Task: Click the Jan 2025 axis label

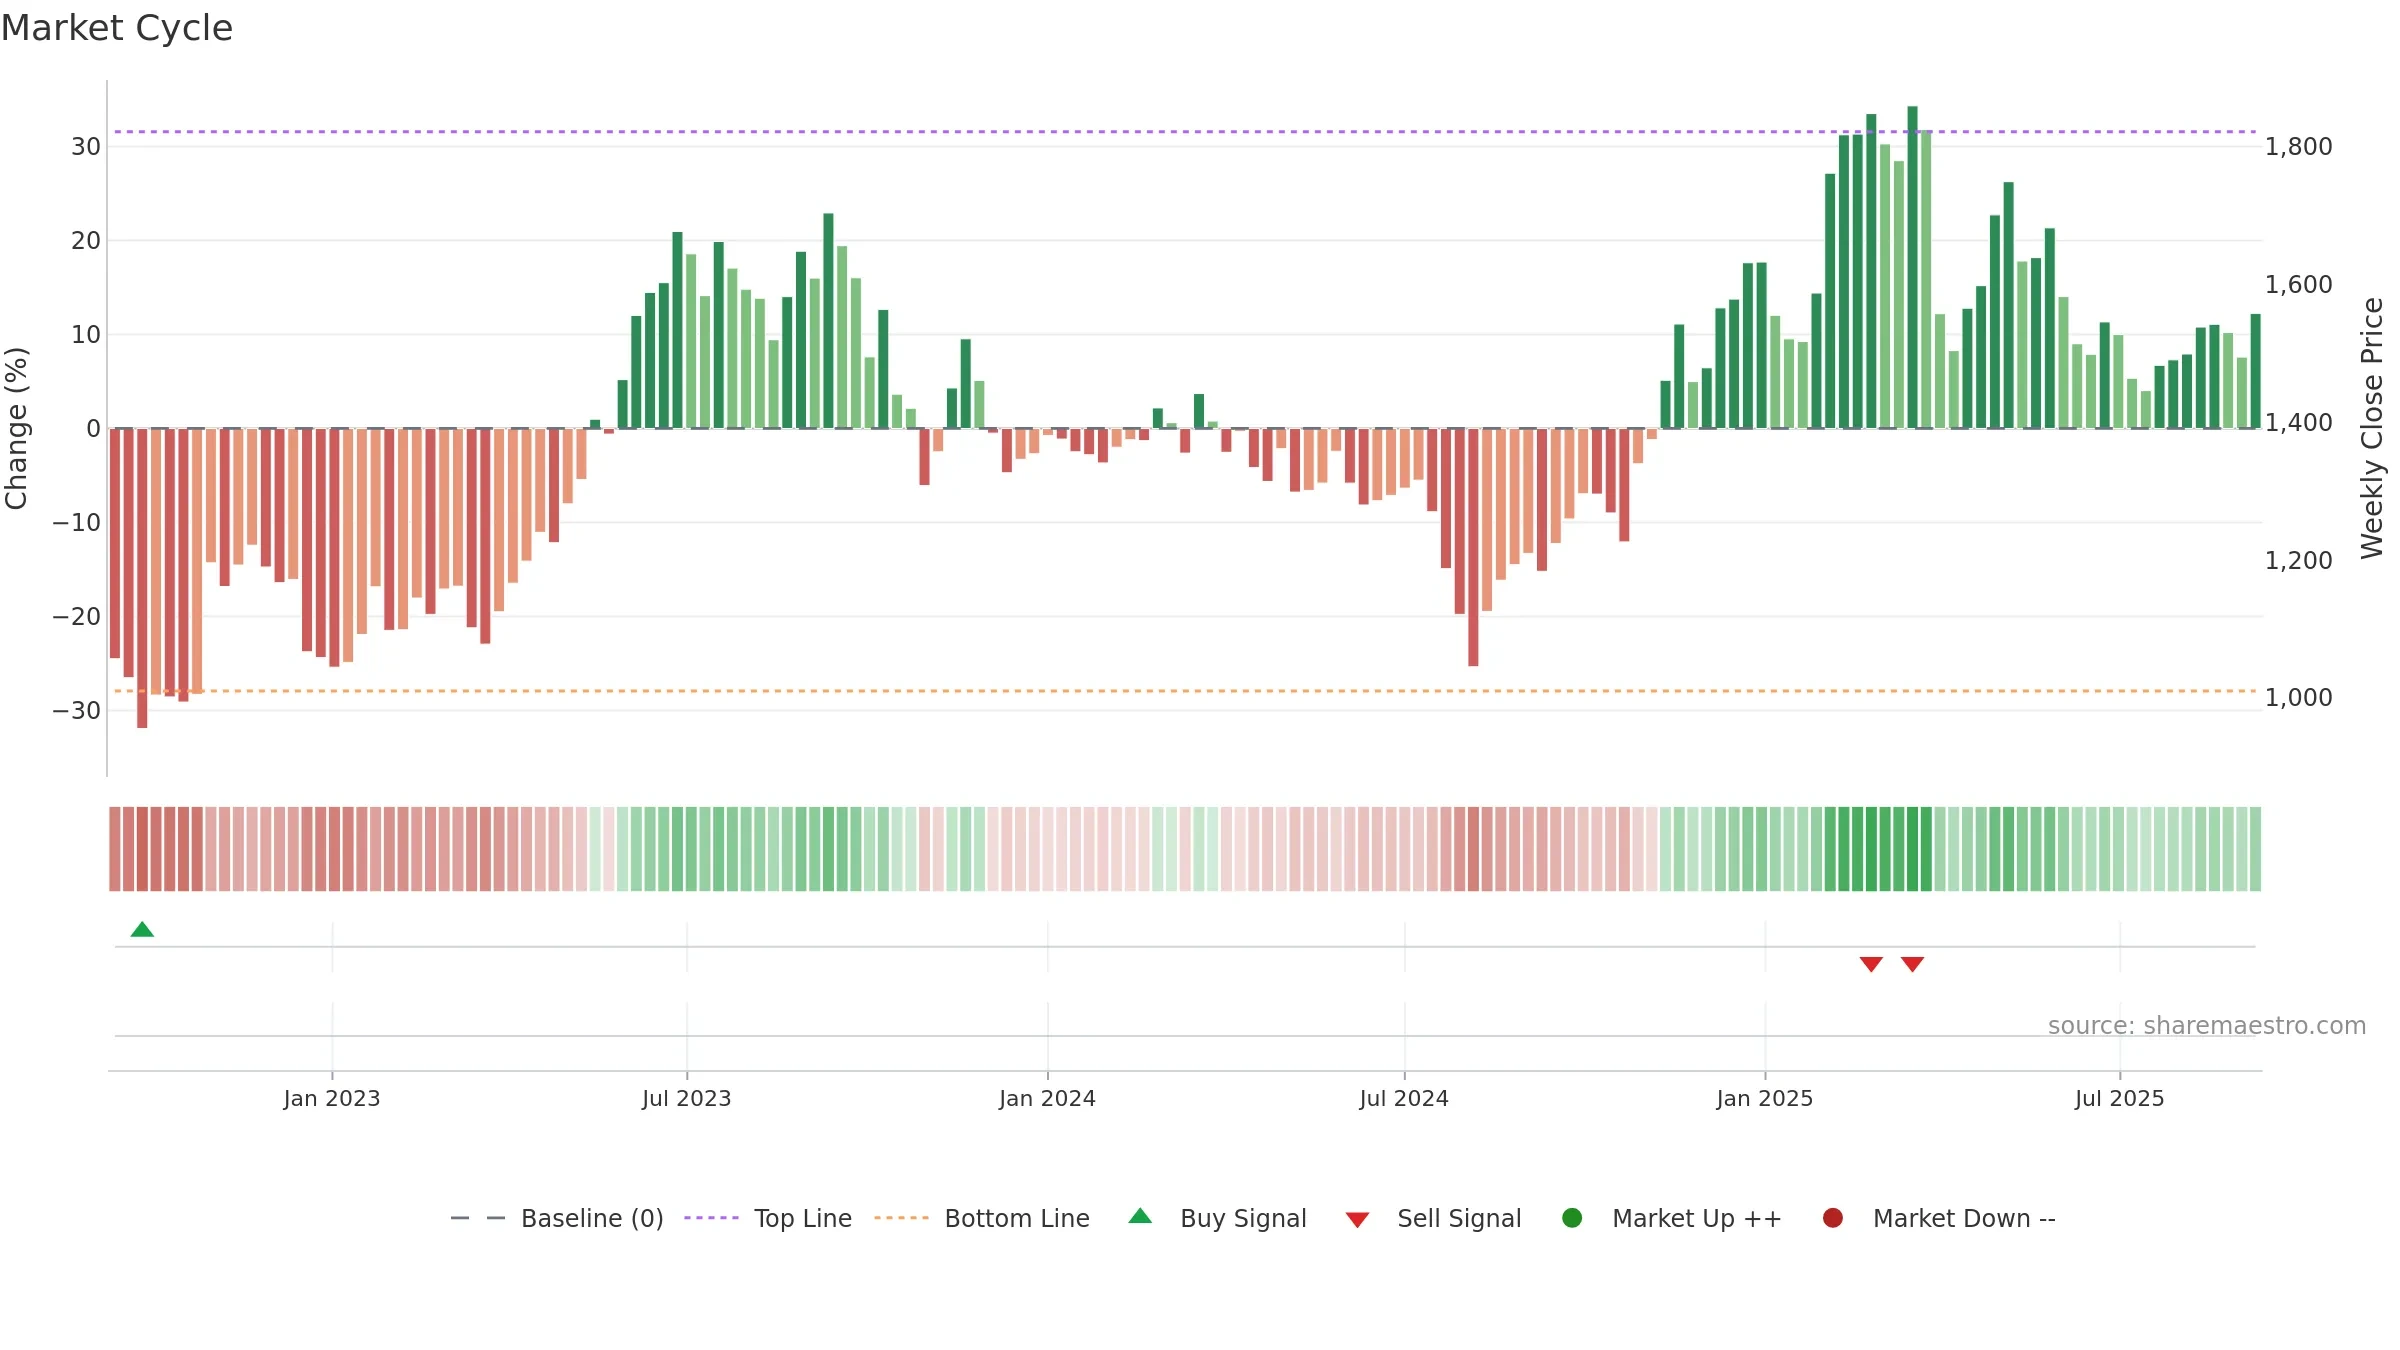Action: [1765, 1098]
